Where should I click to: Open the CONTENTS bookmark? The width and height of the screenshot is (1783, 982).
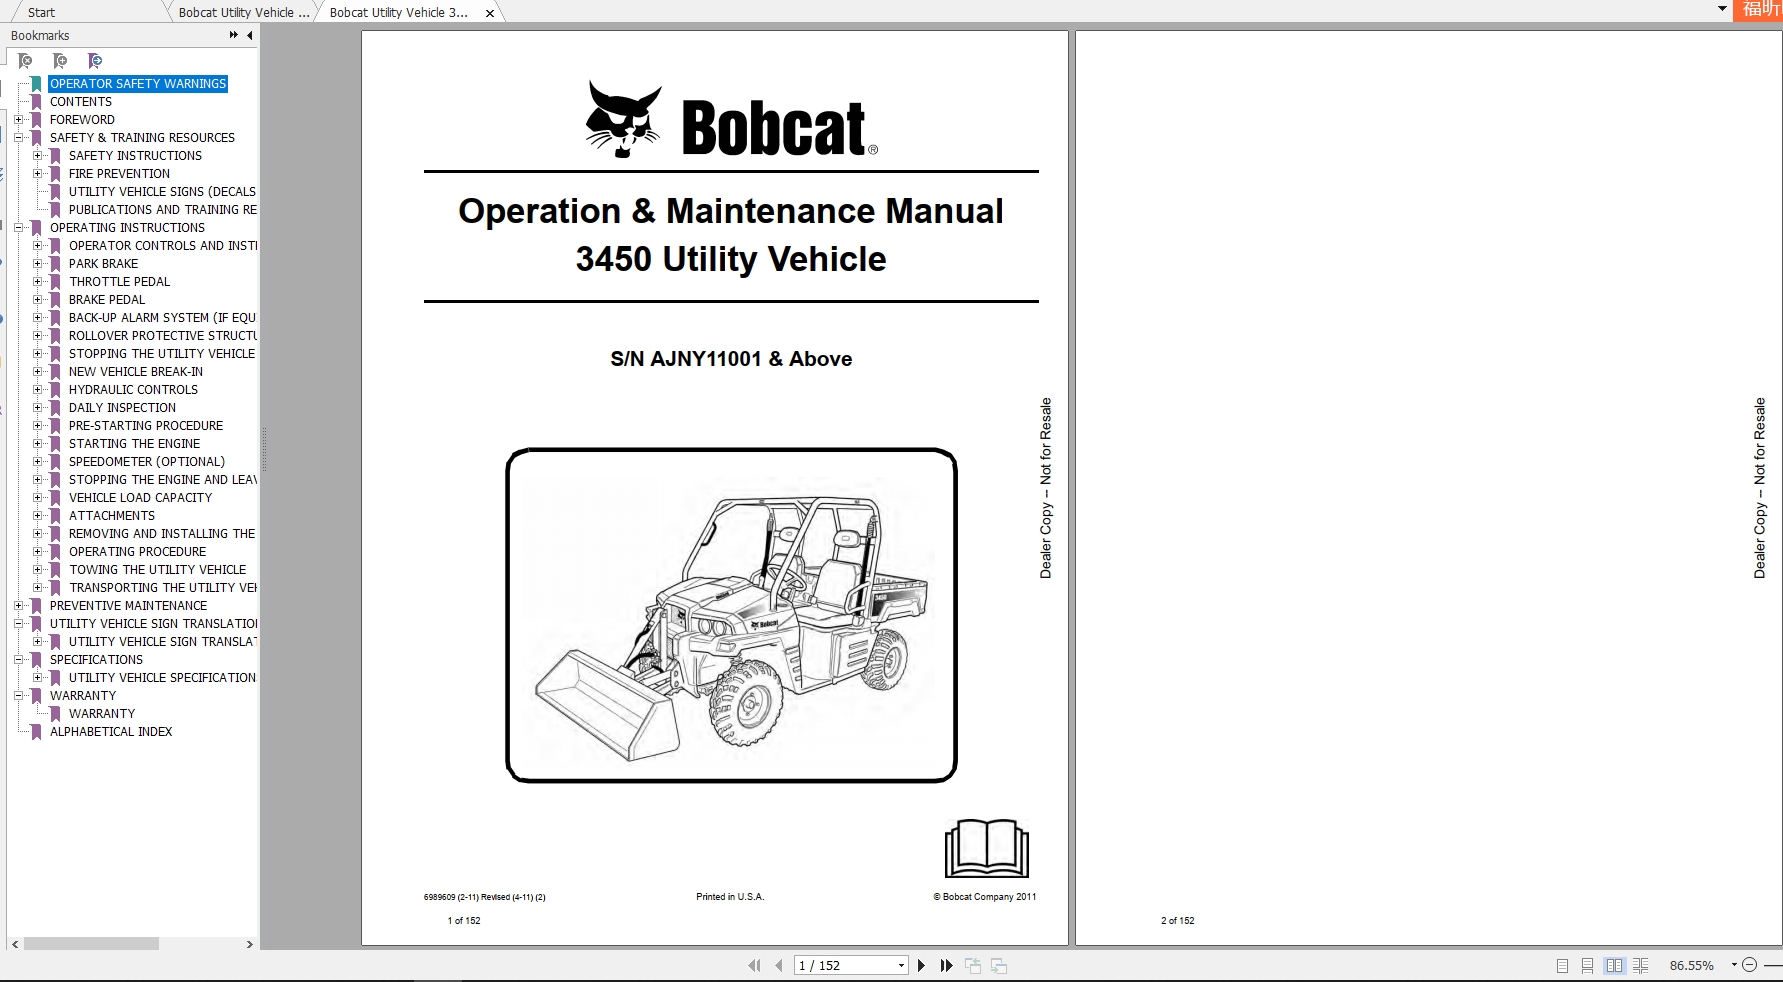[x=81, y=102]
